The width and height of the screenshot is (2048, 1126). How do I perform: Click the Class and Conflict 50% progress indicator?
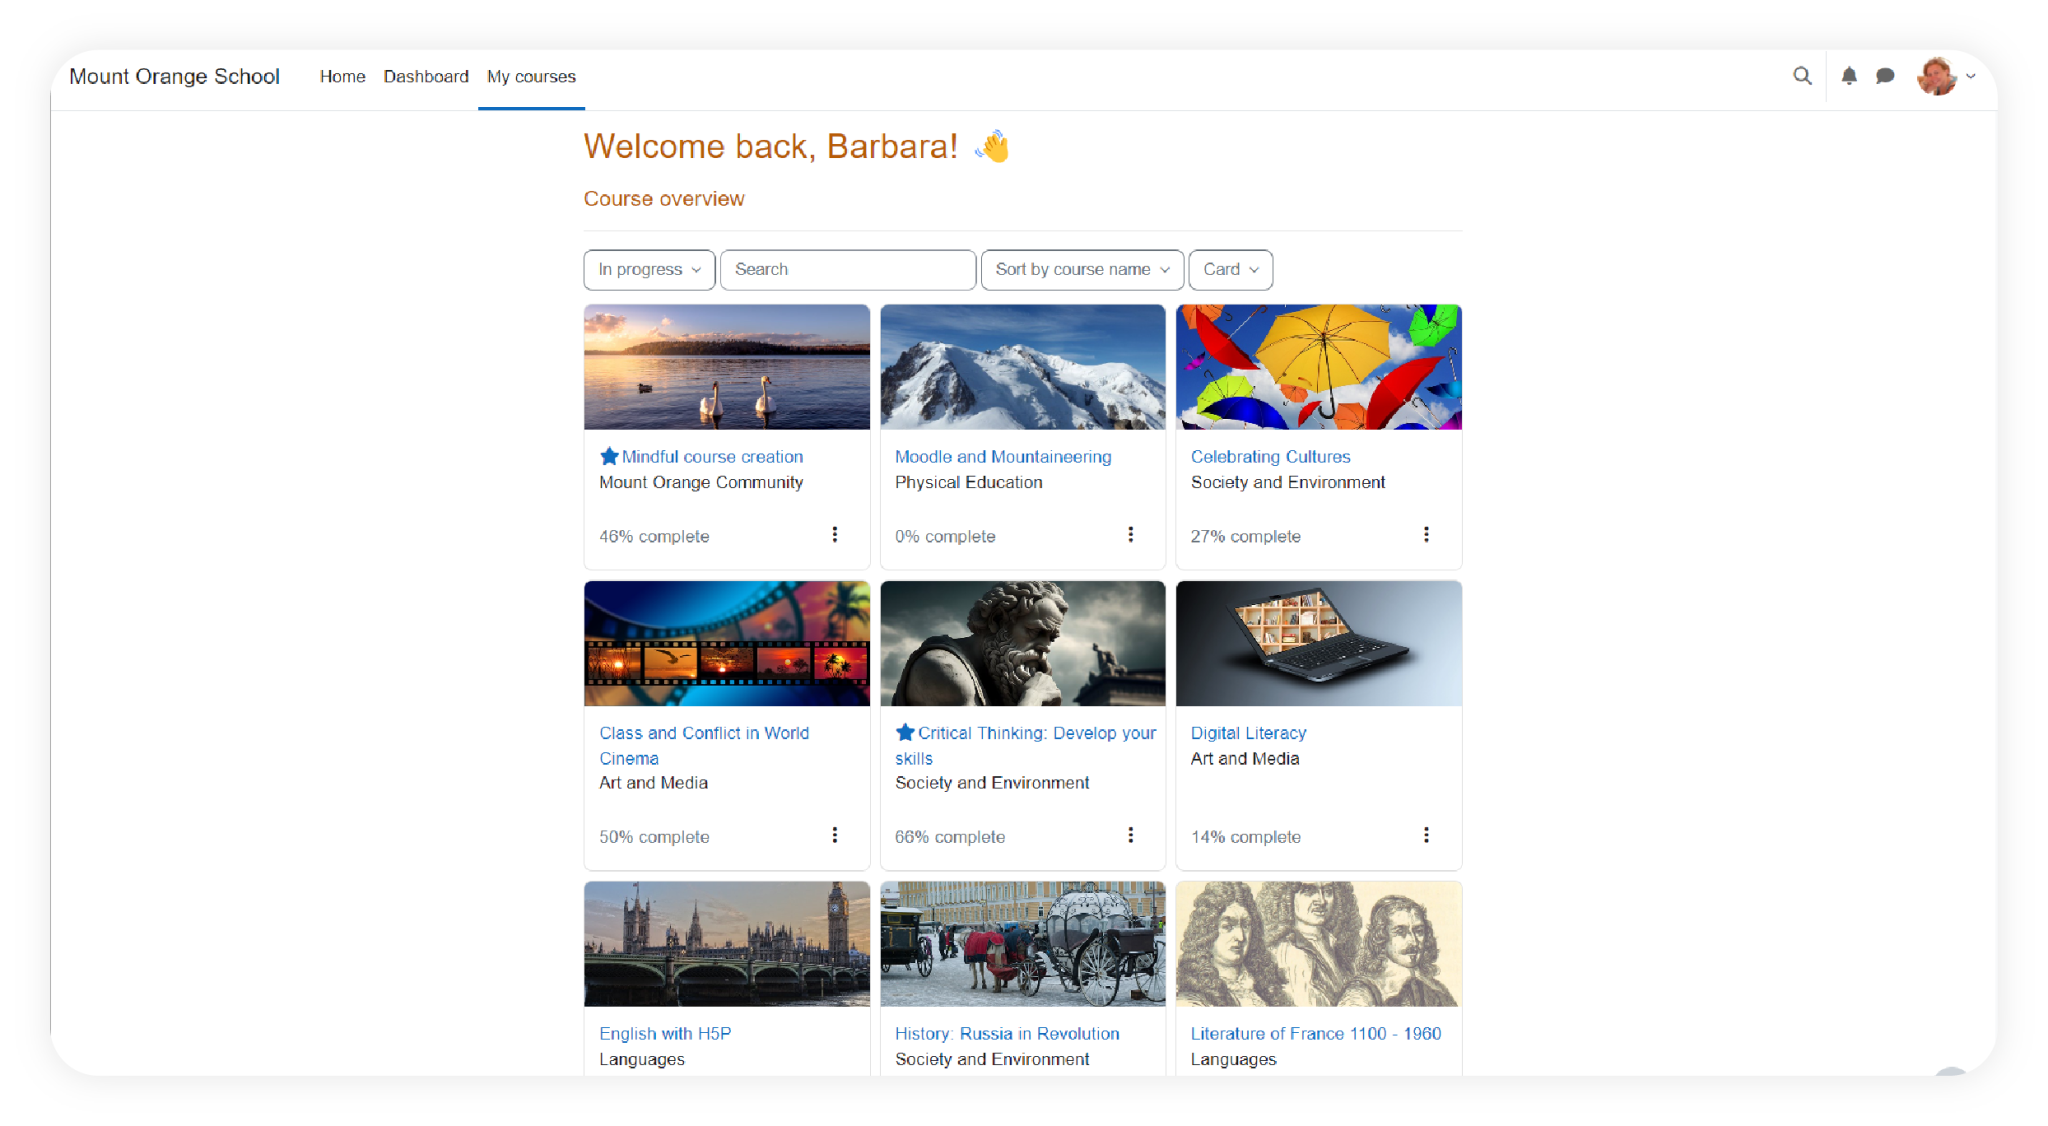(654, 835)
